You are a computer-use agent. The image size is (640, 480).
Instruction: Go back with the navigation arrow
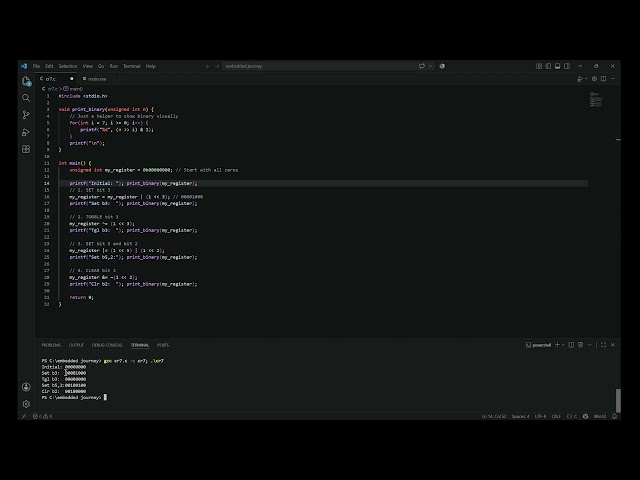pos(207,66)
